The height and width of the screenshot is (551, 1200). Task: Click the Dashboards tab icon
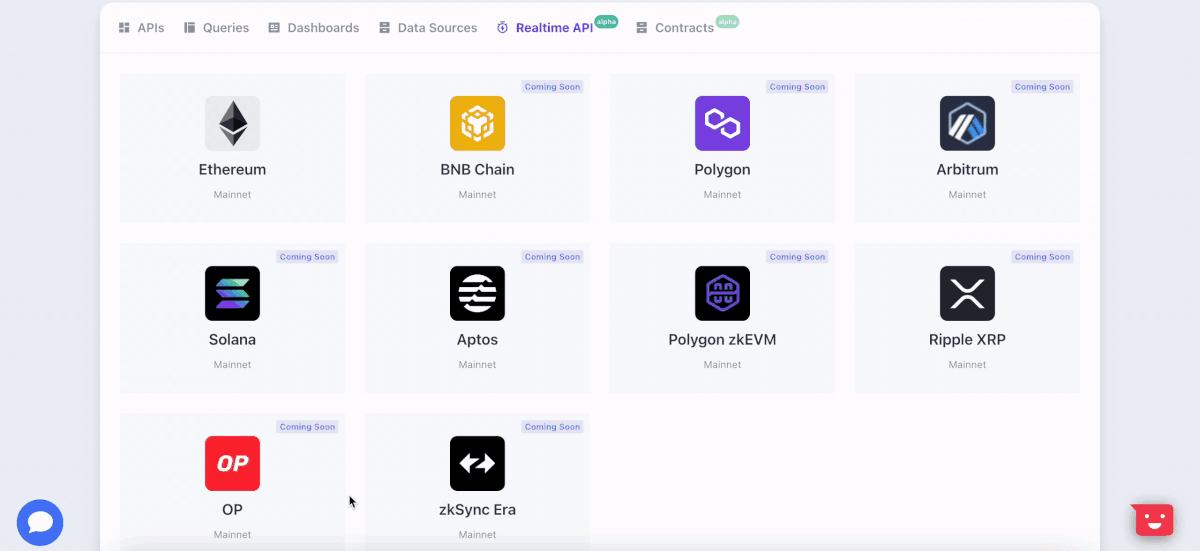coord(274,28)
